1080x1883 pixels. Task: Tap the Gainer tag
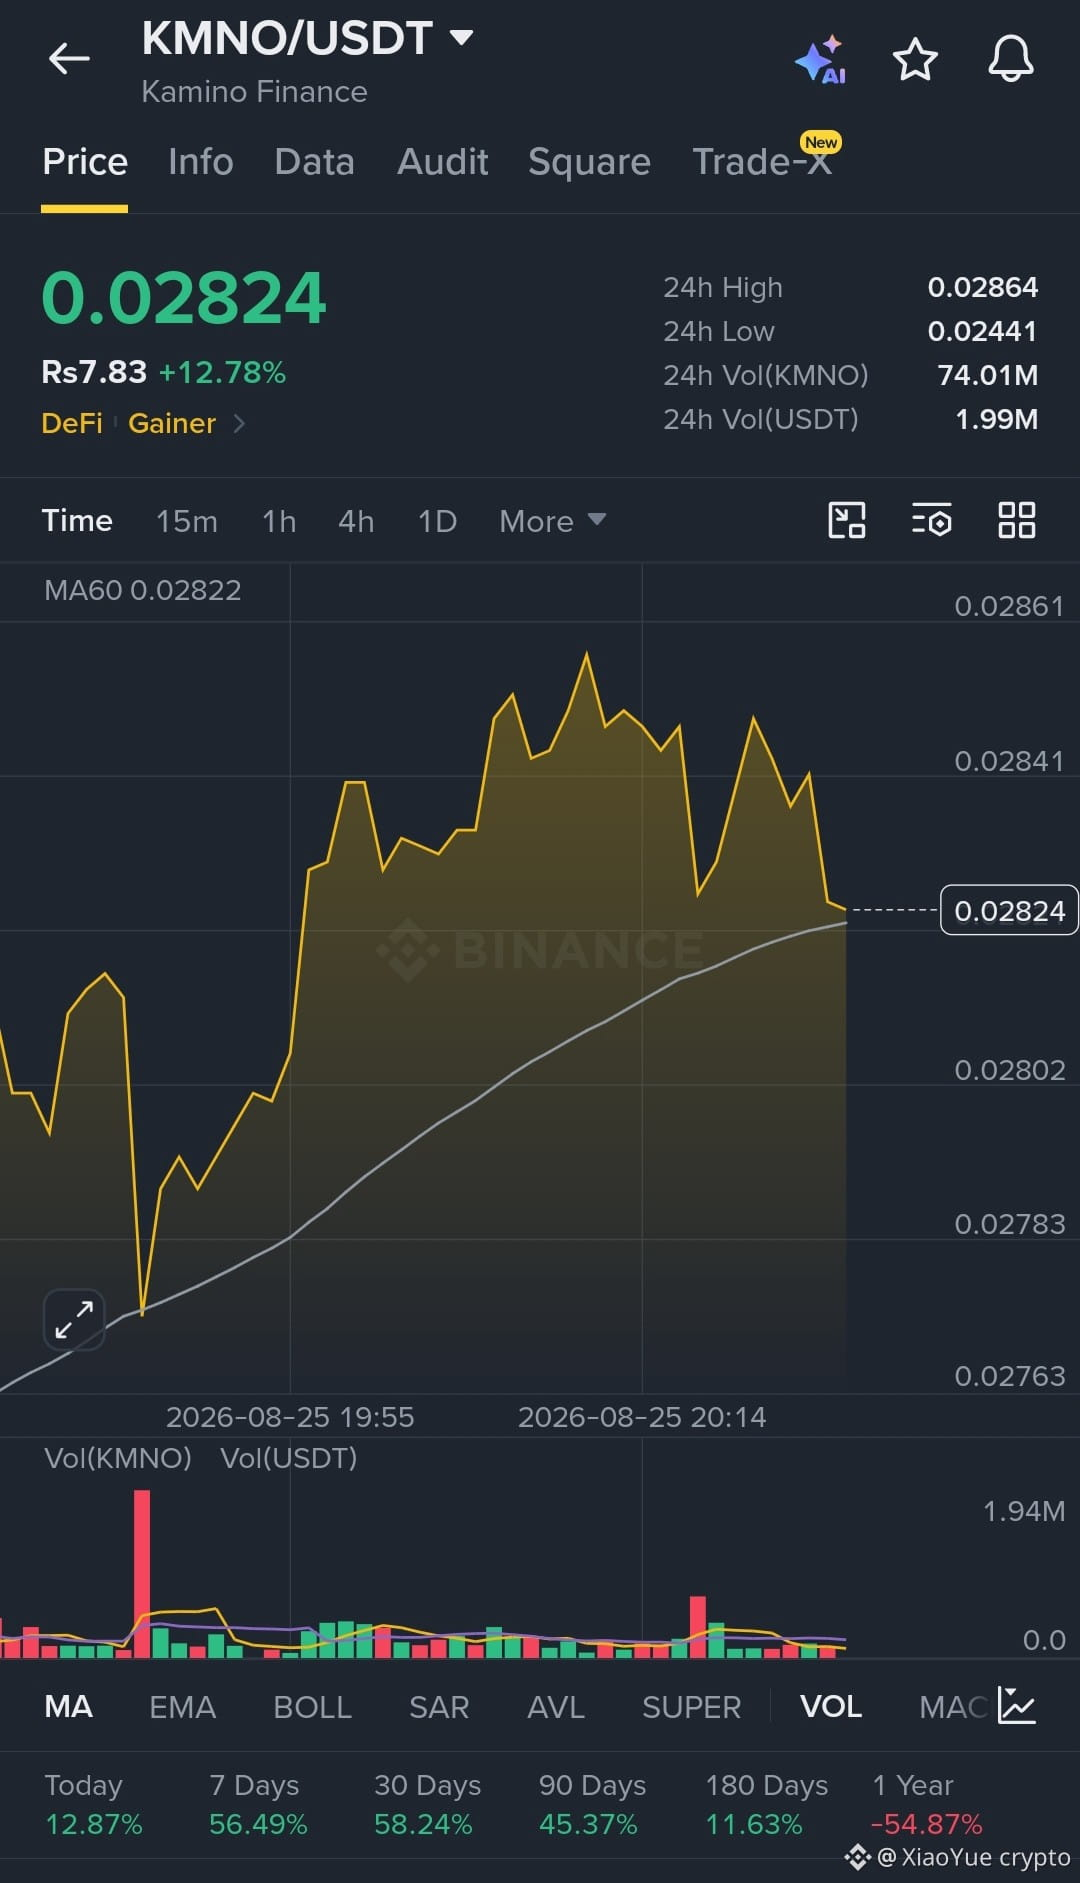point(172,423)
